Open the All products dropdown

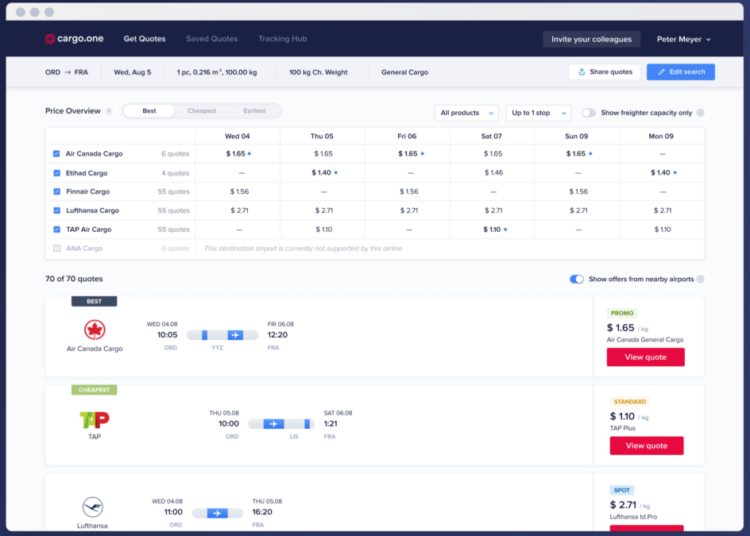click(466, 113)
